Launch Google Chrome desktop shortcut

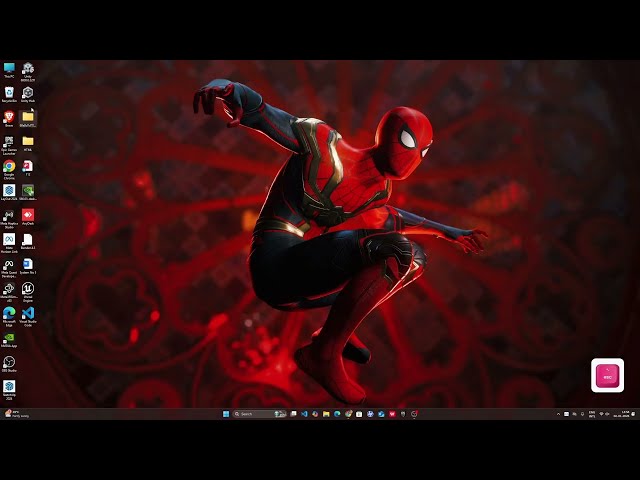point(9,170)
